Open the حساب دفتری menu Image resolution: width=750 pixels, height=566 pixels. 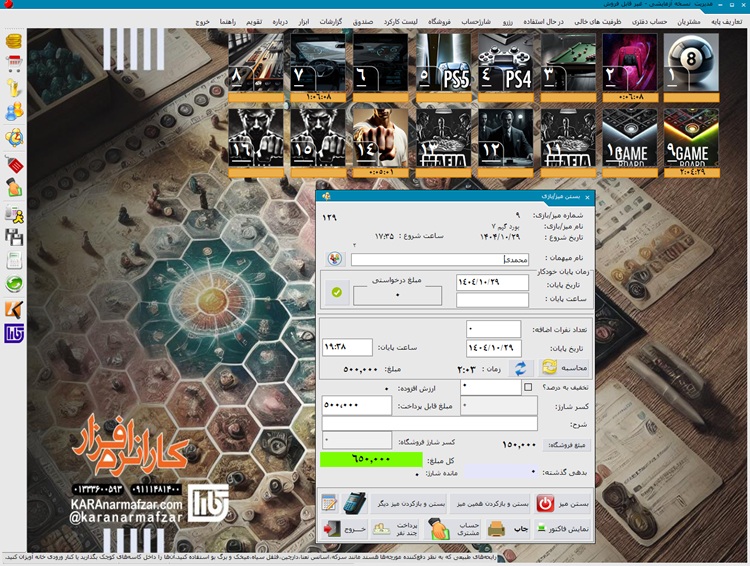(649, 22)
